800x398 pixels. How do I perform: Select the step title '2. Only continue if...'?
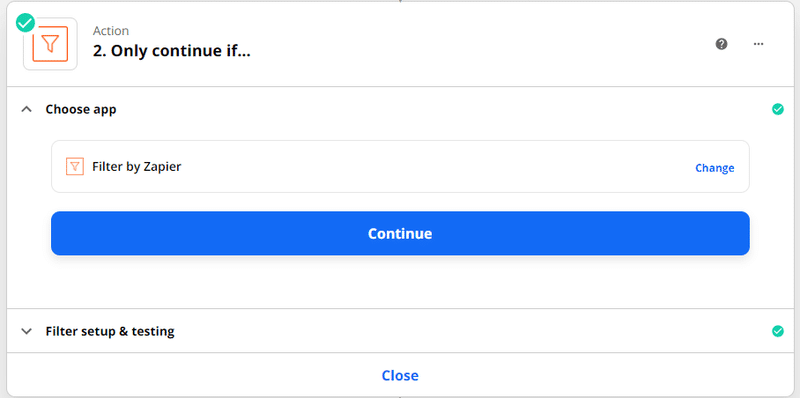pyautogui.click(x=171, y=51)
